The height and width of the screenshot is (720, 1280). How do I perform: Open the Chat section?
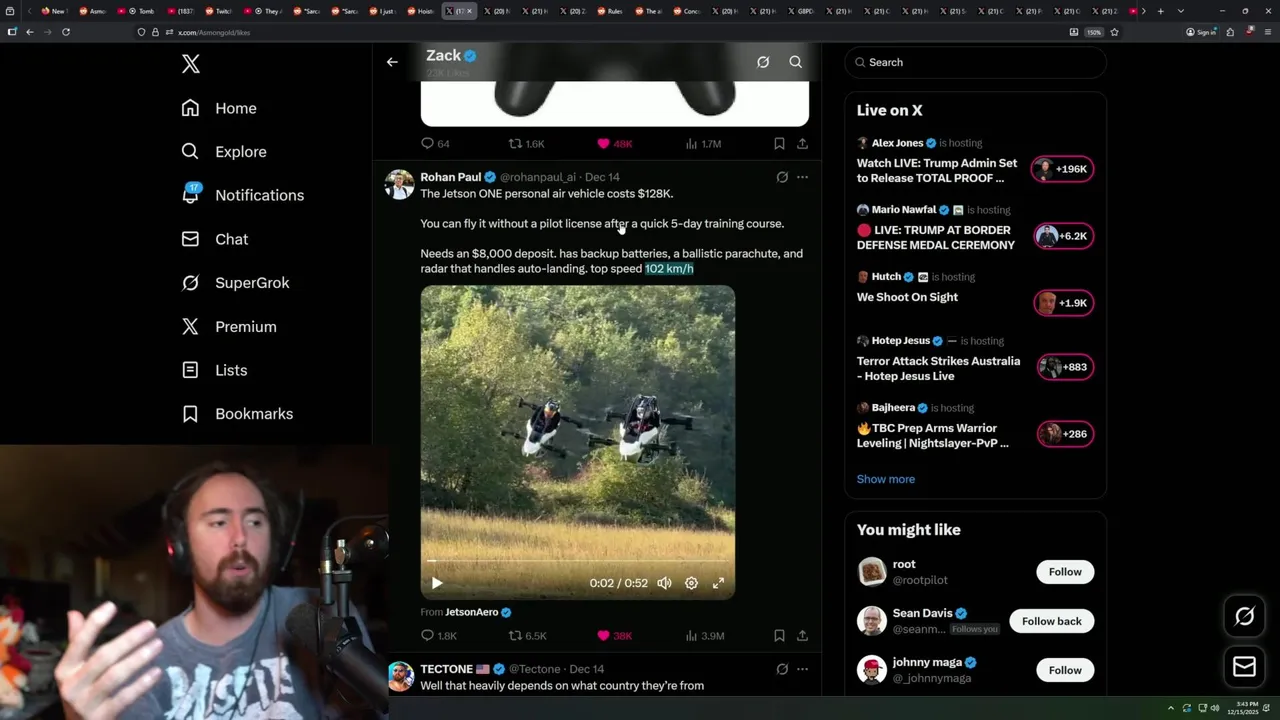click(x=215, y=239)
